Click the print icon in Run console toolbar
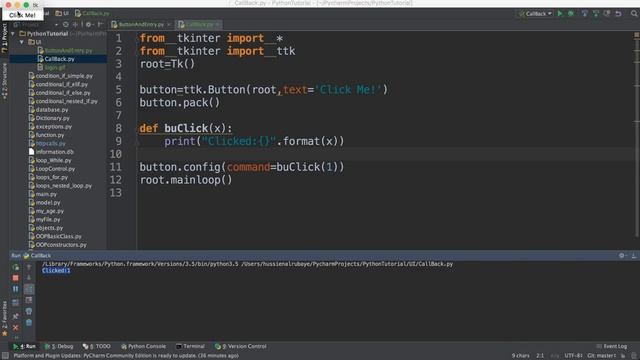Screen dimensions: 640x360 point(29,311)
